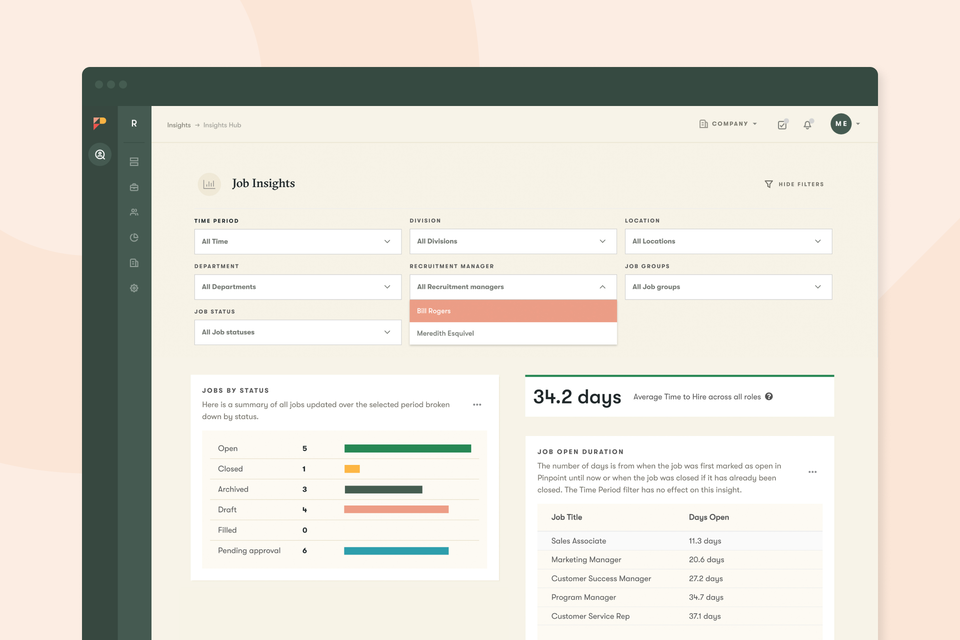Screen dimensions: 960x640
Task: Toggle the All Recruitment managers selection
Action: coord(513,287)
